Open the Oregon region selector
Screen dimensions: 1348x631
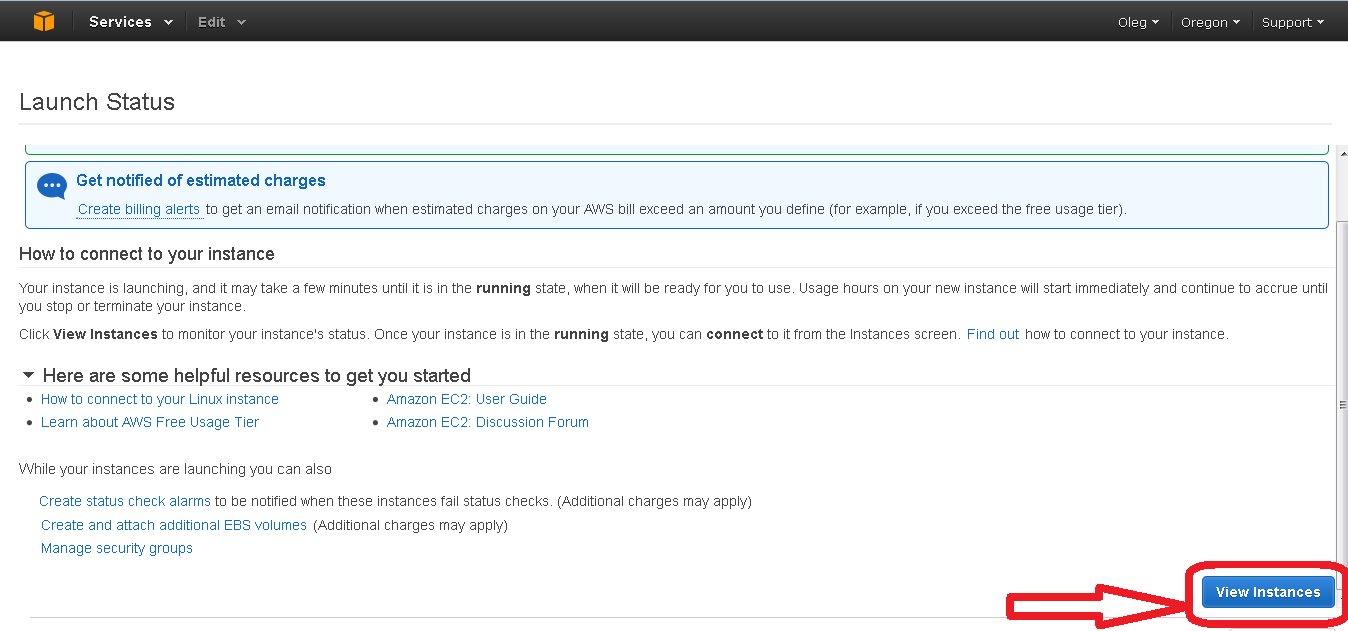click(x=1210, y=22)
